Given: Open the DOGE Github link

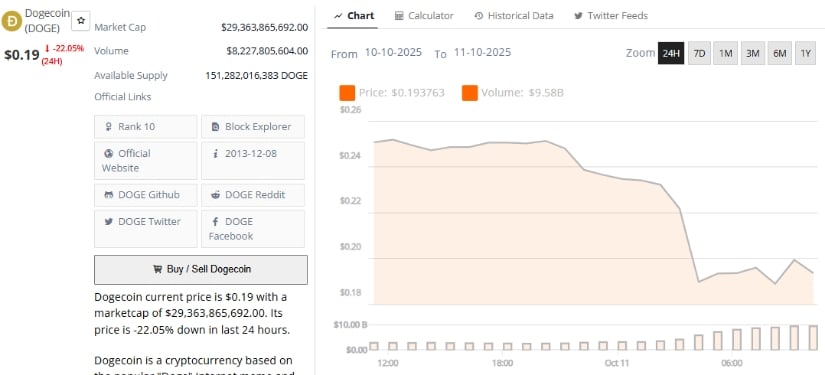Looking at the screenshot, I should click(x=146, y=195).
